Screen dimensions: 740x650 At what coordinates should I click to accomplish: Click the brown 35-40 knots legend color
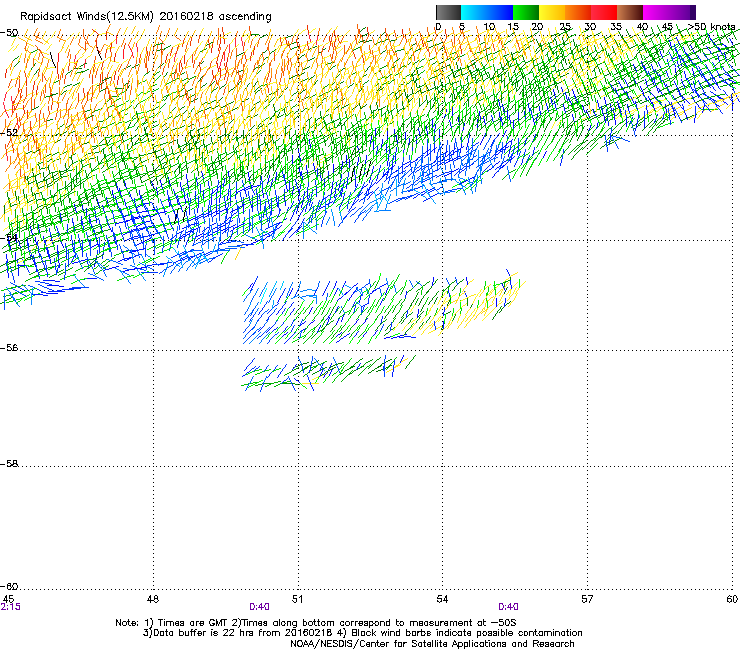click(x=630, y=12)
